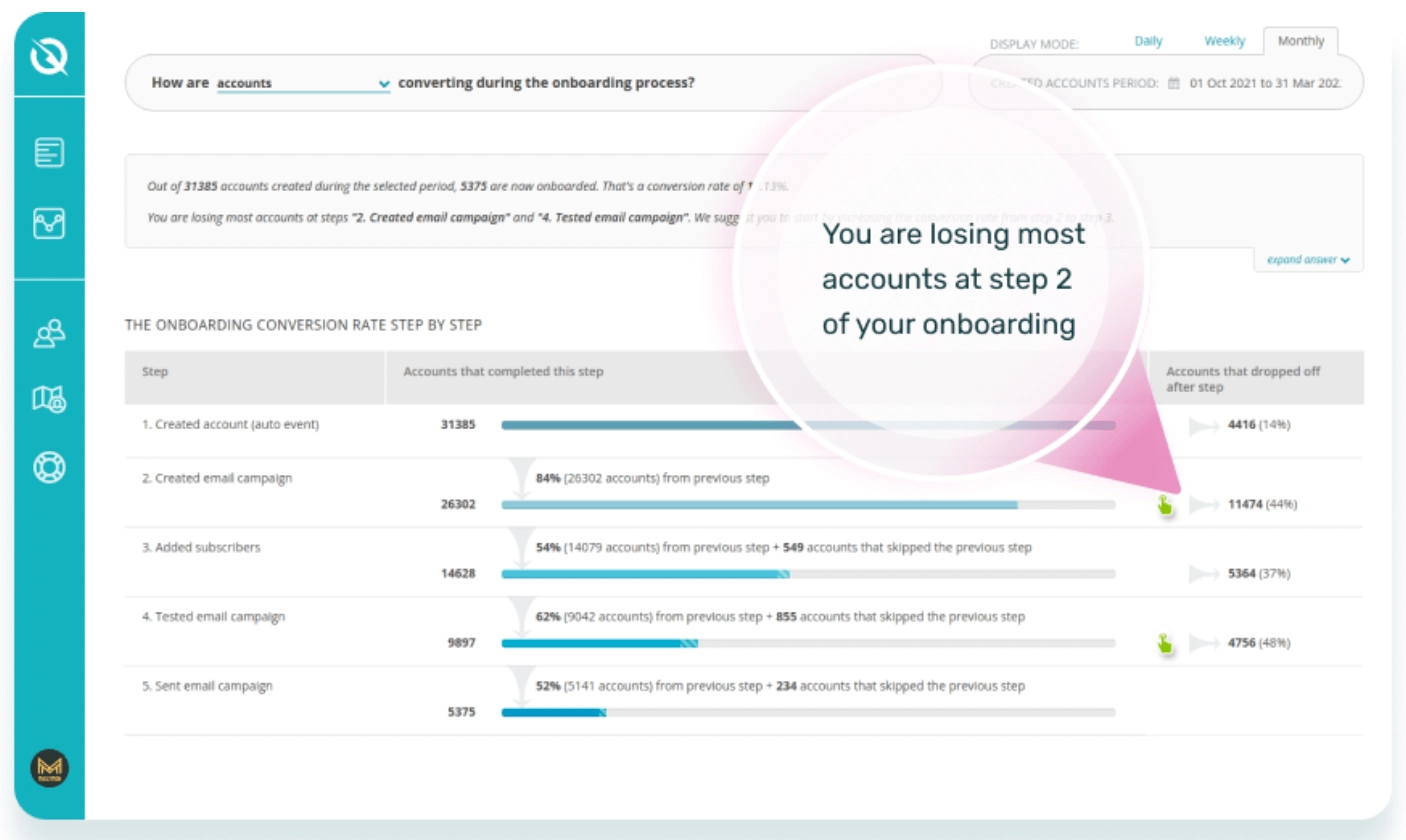This screenshot has width=1406, height=840.
Task: Click the calendar icon beside the date period
Action: (x=1174, y=84)
